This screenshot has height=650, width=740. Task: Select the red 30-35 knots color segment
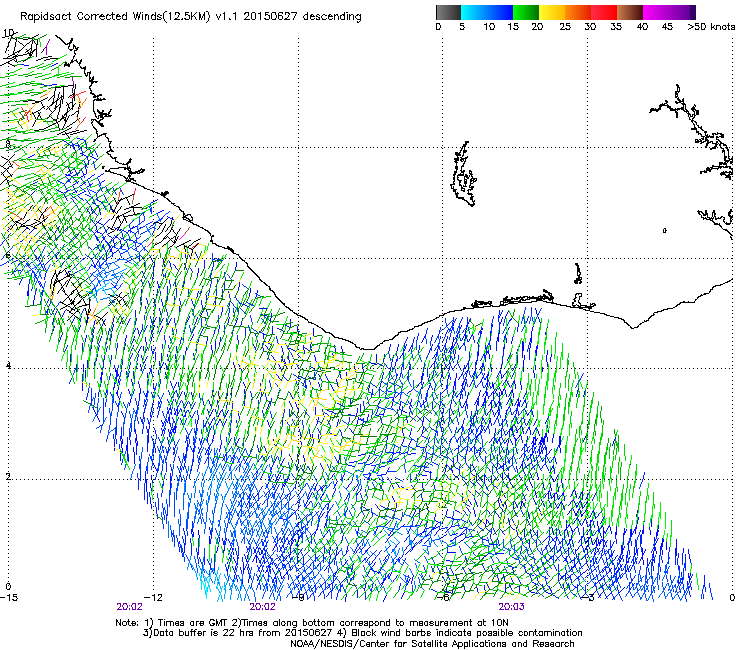pos(604,12)
